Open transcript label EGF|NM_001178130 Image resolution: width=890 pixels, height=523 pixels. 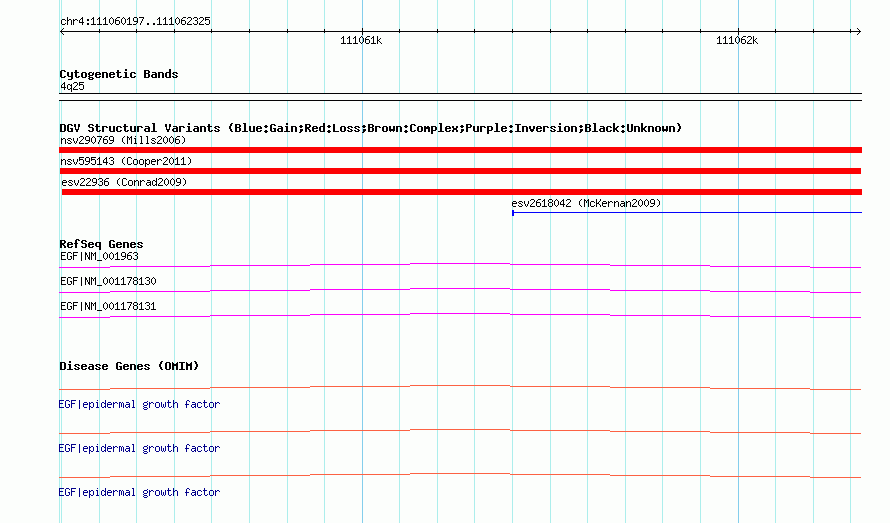[x=108, y=281]
